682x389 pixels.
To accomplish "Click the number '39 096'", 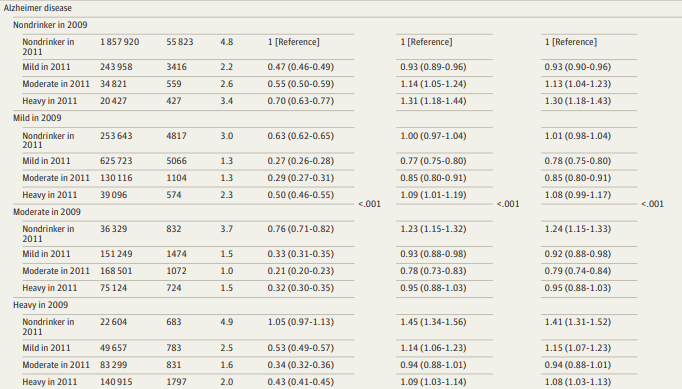I will tap(114, 195).
